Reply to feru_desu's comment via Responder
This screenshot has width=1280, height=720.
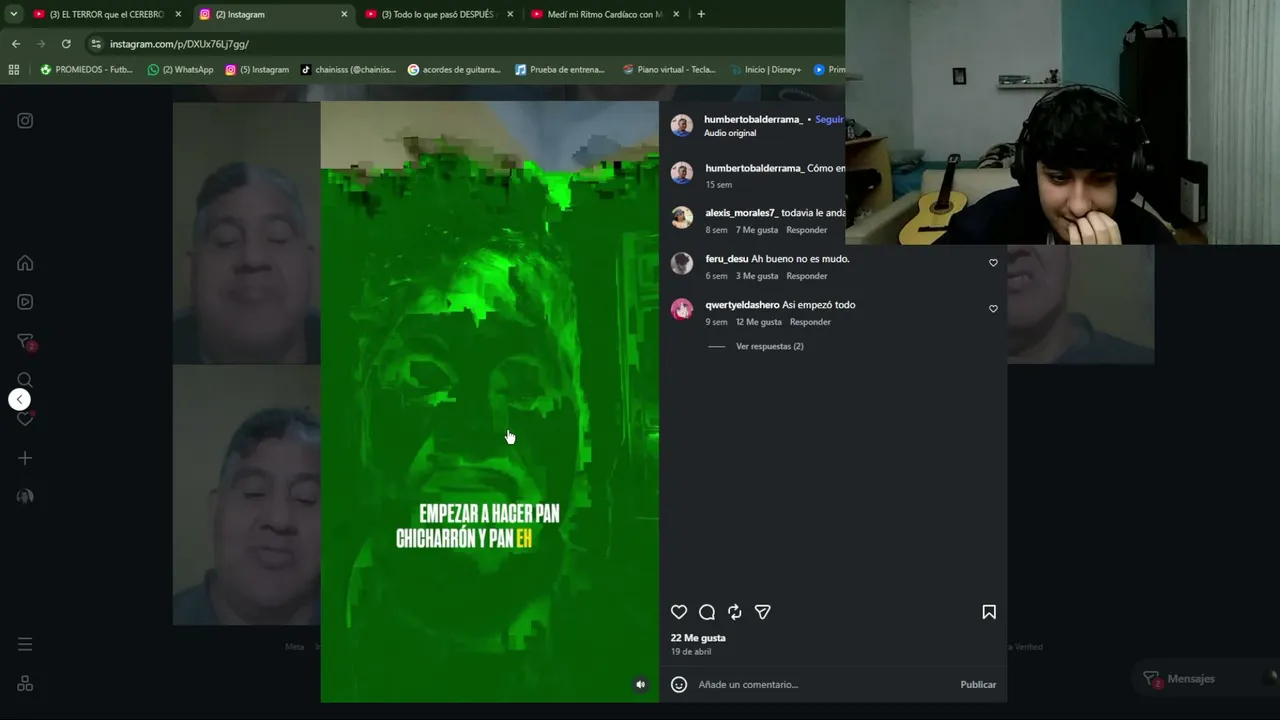[807, 276]
